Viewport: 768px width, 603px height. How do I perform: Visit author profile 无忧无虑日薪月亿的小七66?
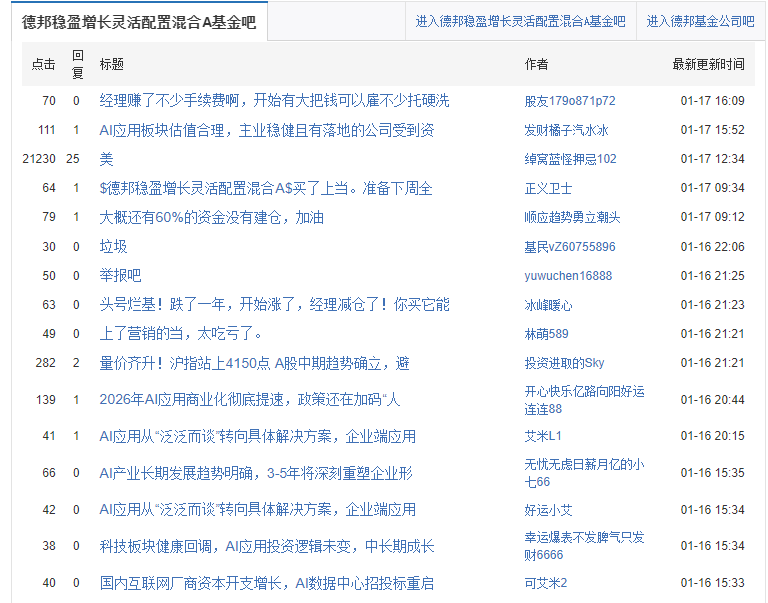(584, 473)
